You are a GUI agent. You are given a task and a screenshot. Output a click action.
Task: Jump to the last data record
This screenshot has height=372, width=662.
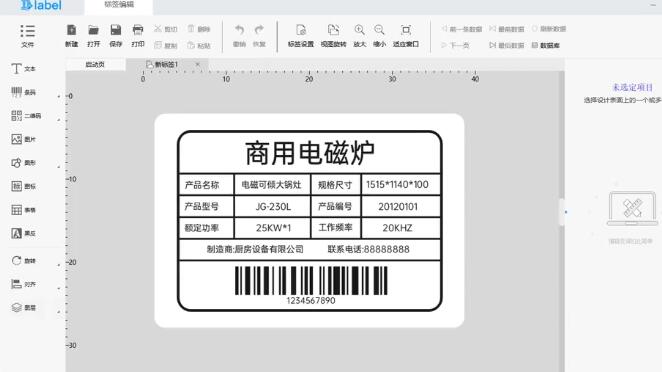[507, 45]
